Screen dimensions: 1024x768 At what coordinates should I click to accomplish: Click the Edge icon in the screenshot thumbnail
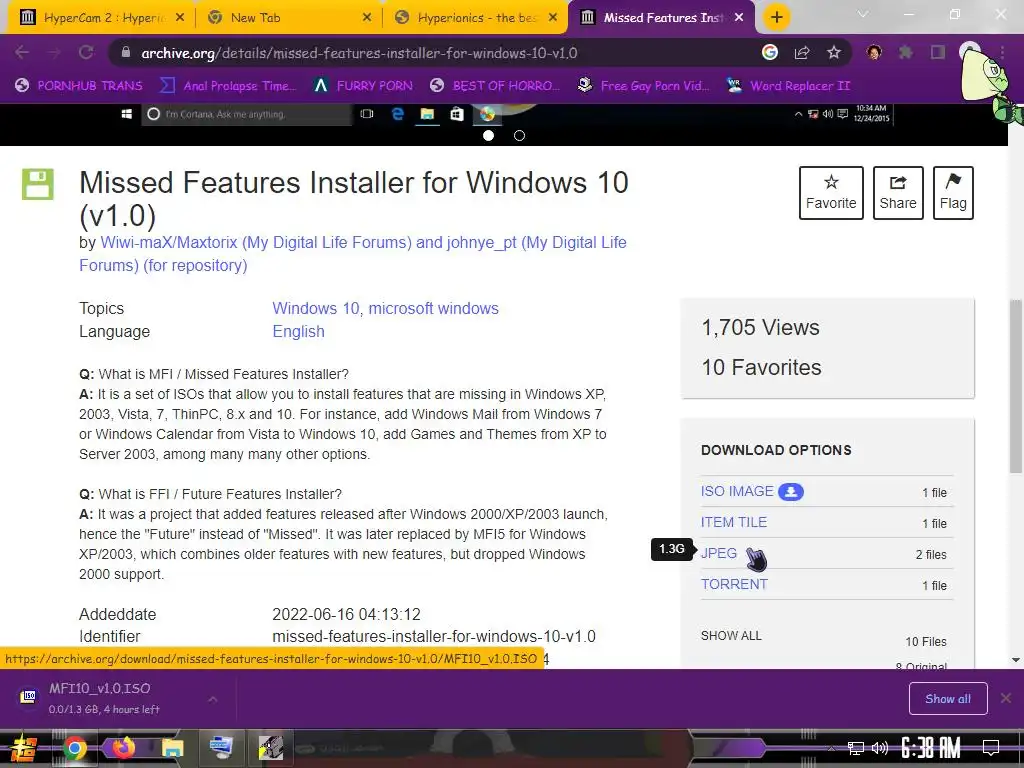point(397,114)
